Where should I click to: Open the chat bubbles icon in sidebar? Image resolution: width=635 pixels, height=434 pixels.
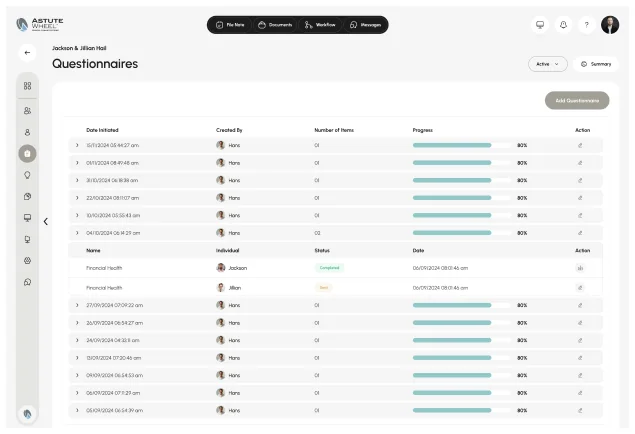[27, 282]
